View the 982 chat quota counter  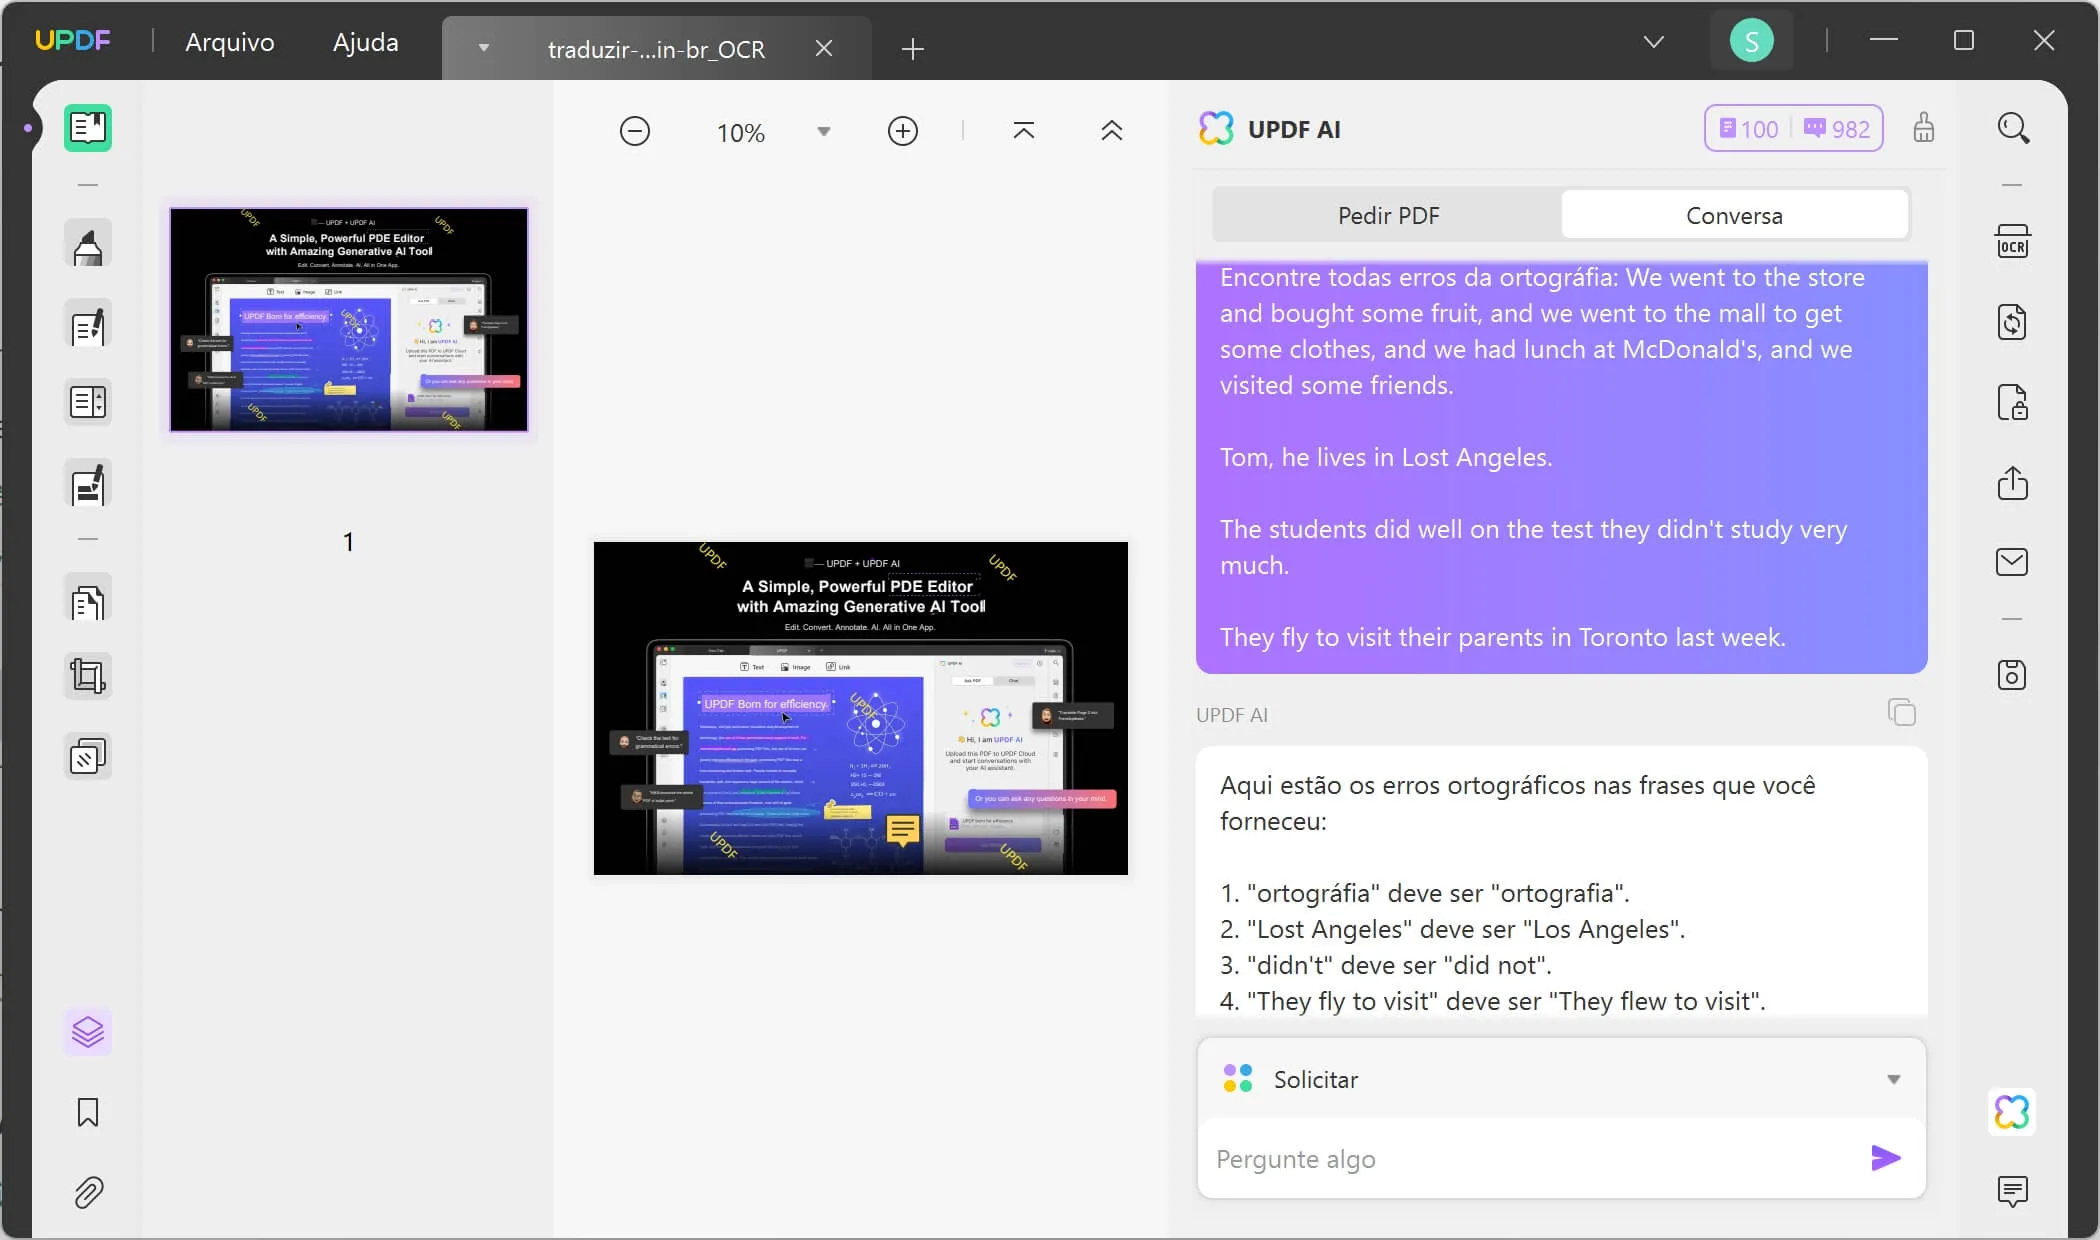pos(1837,129)
